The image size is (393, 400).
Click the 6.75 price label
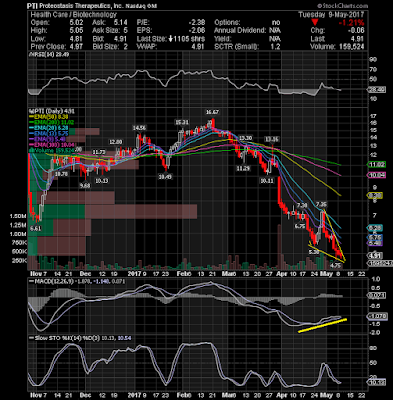pyautogui.click(x=300, y=226)
